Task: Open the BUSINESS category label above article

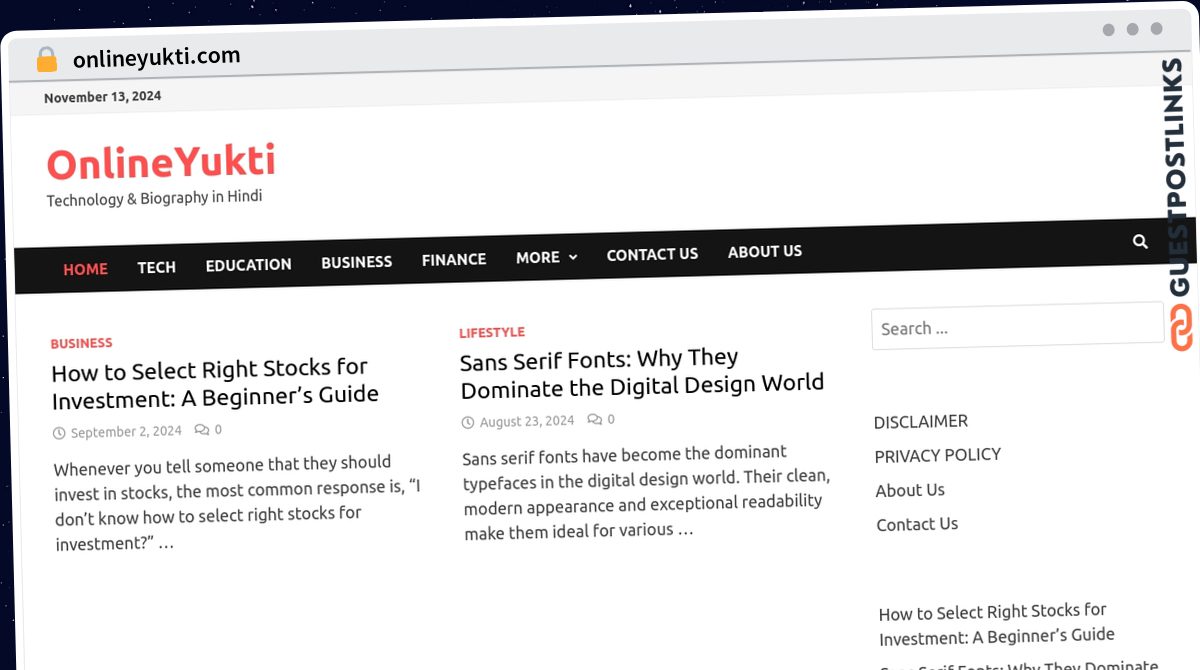Action: [x=82, y=343]
